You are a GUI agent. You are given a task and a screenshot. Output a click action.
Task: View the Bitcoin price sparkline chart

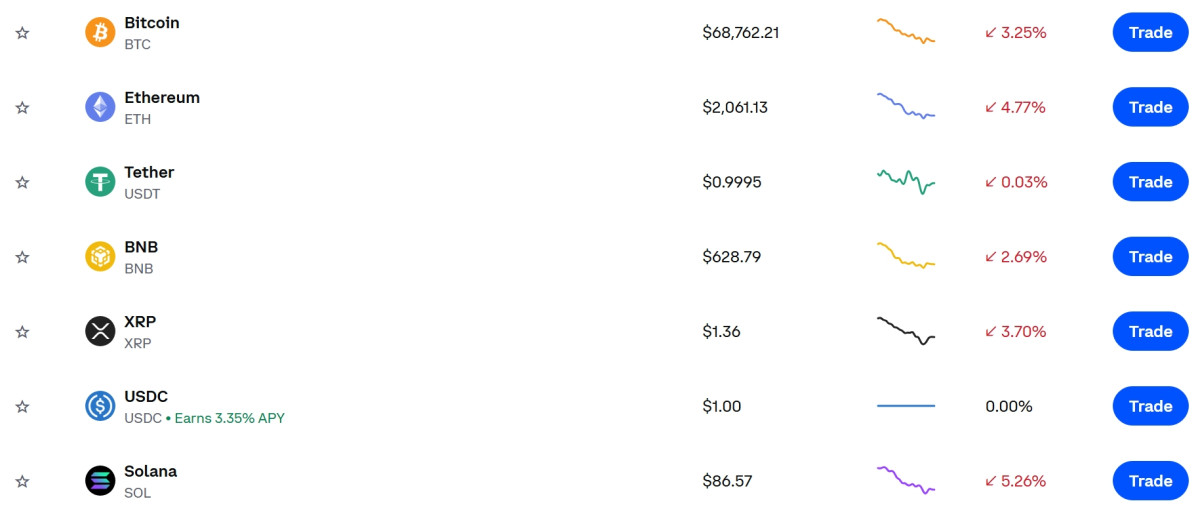pos(906,30)
